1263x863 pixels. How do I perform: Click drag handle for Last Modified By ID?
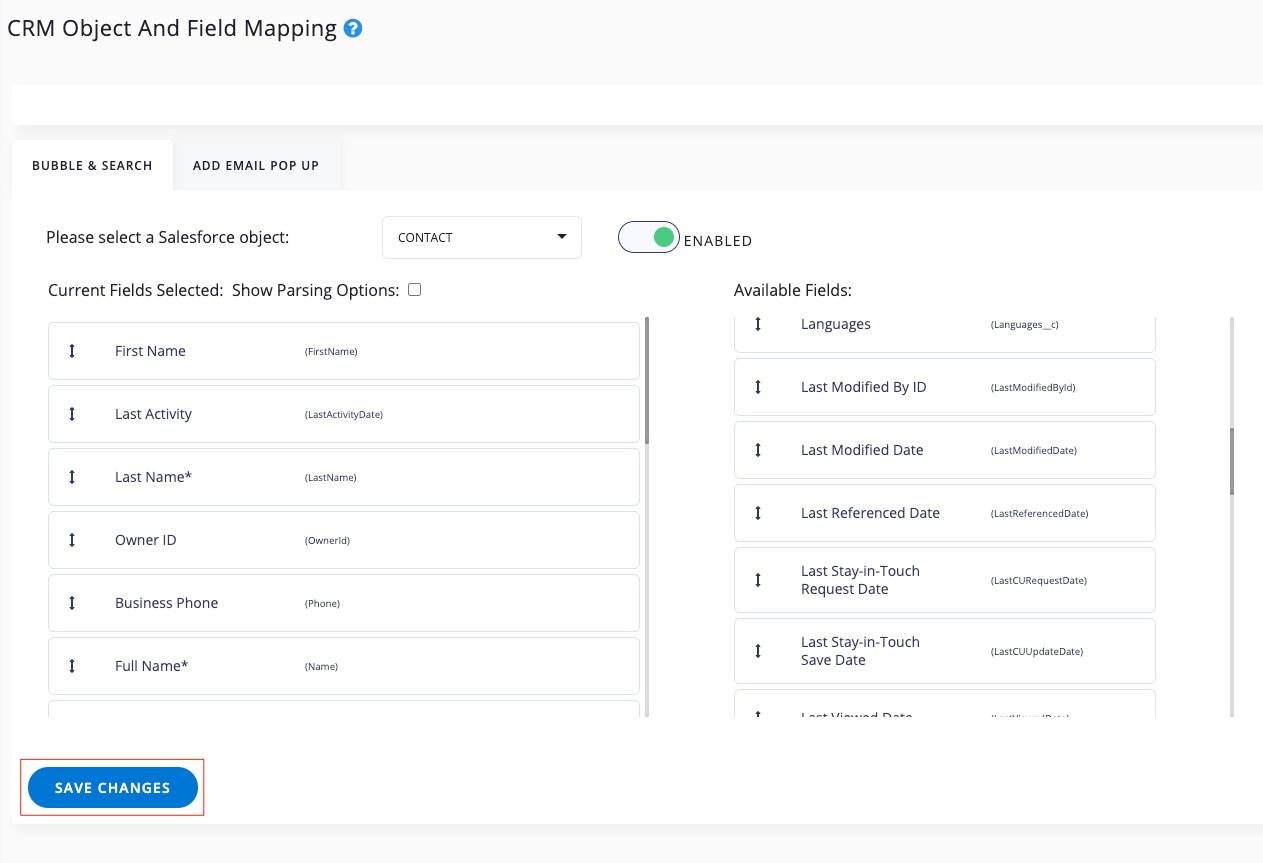tap(758, 387)
